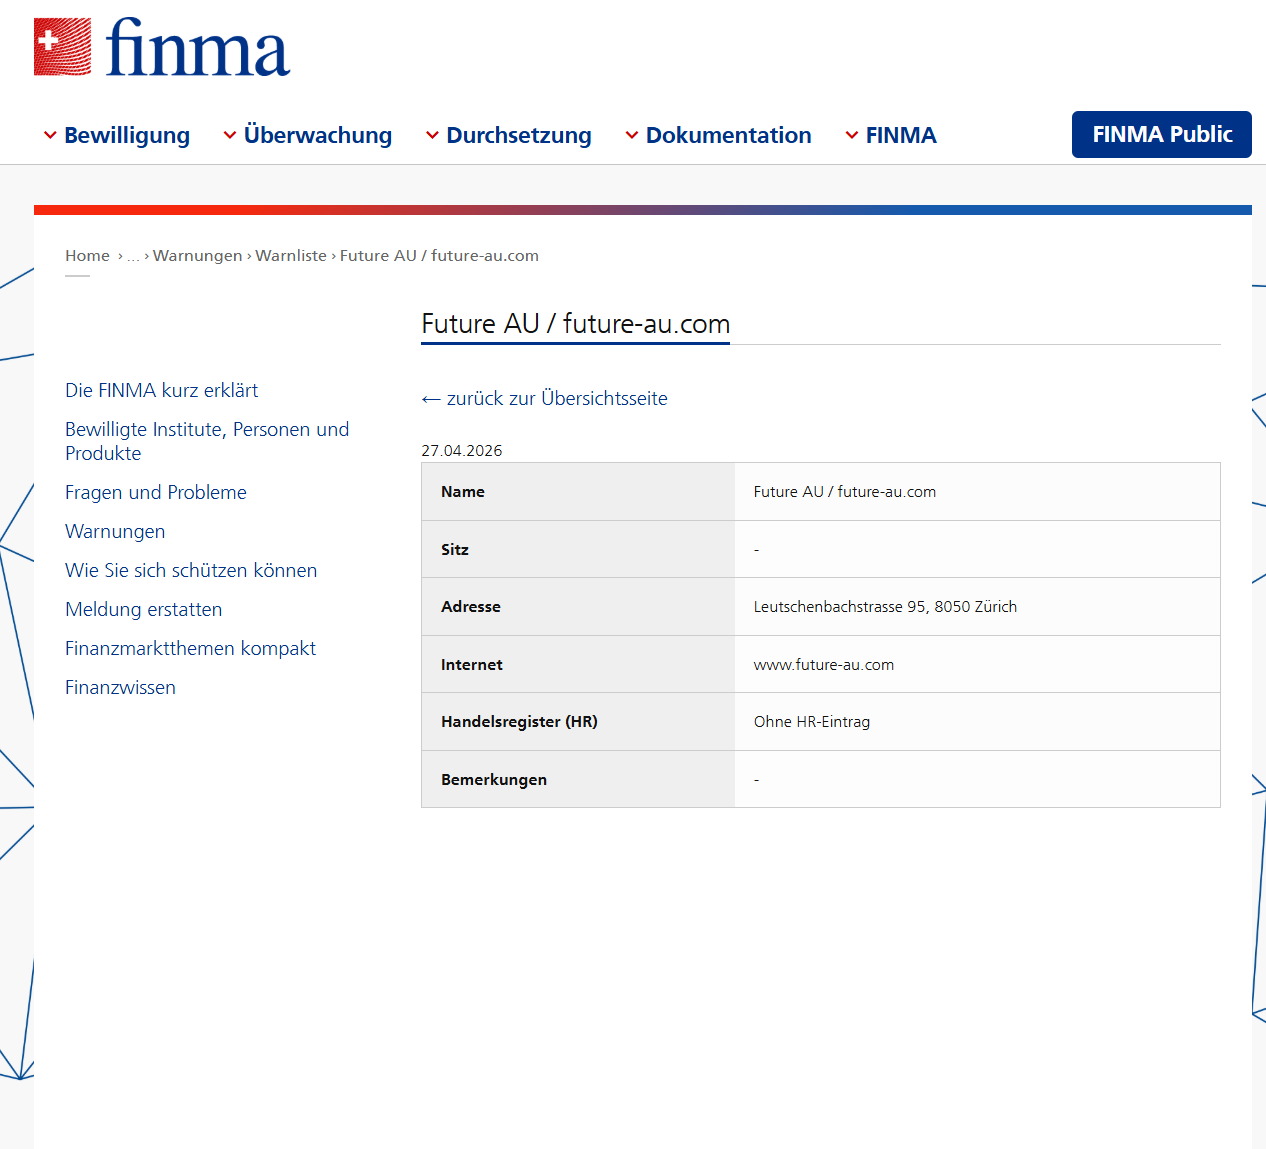Click the Internet row label

(472, 665)
